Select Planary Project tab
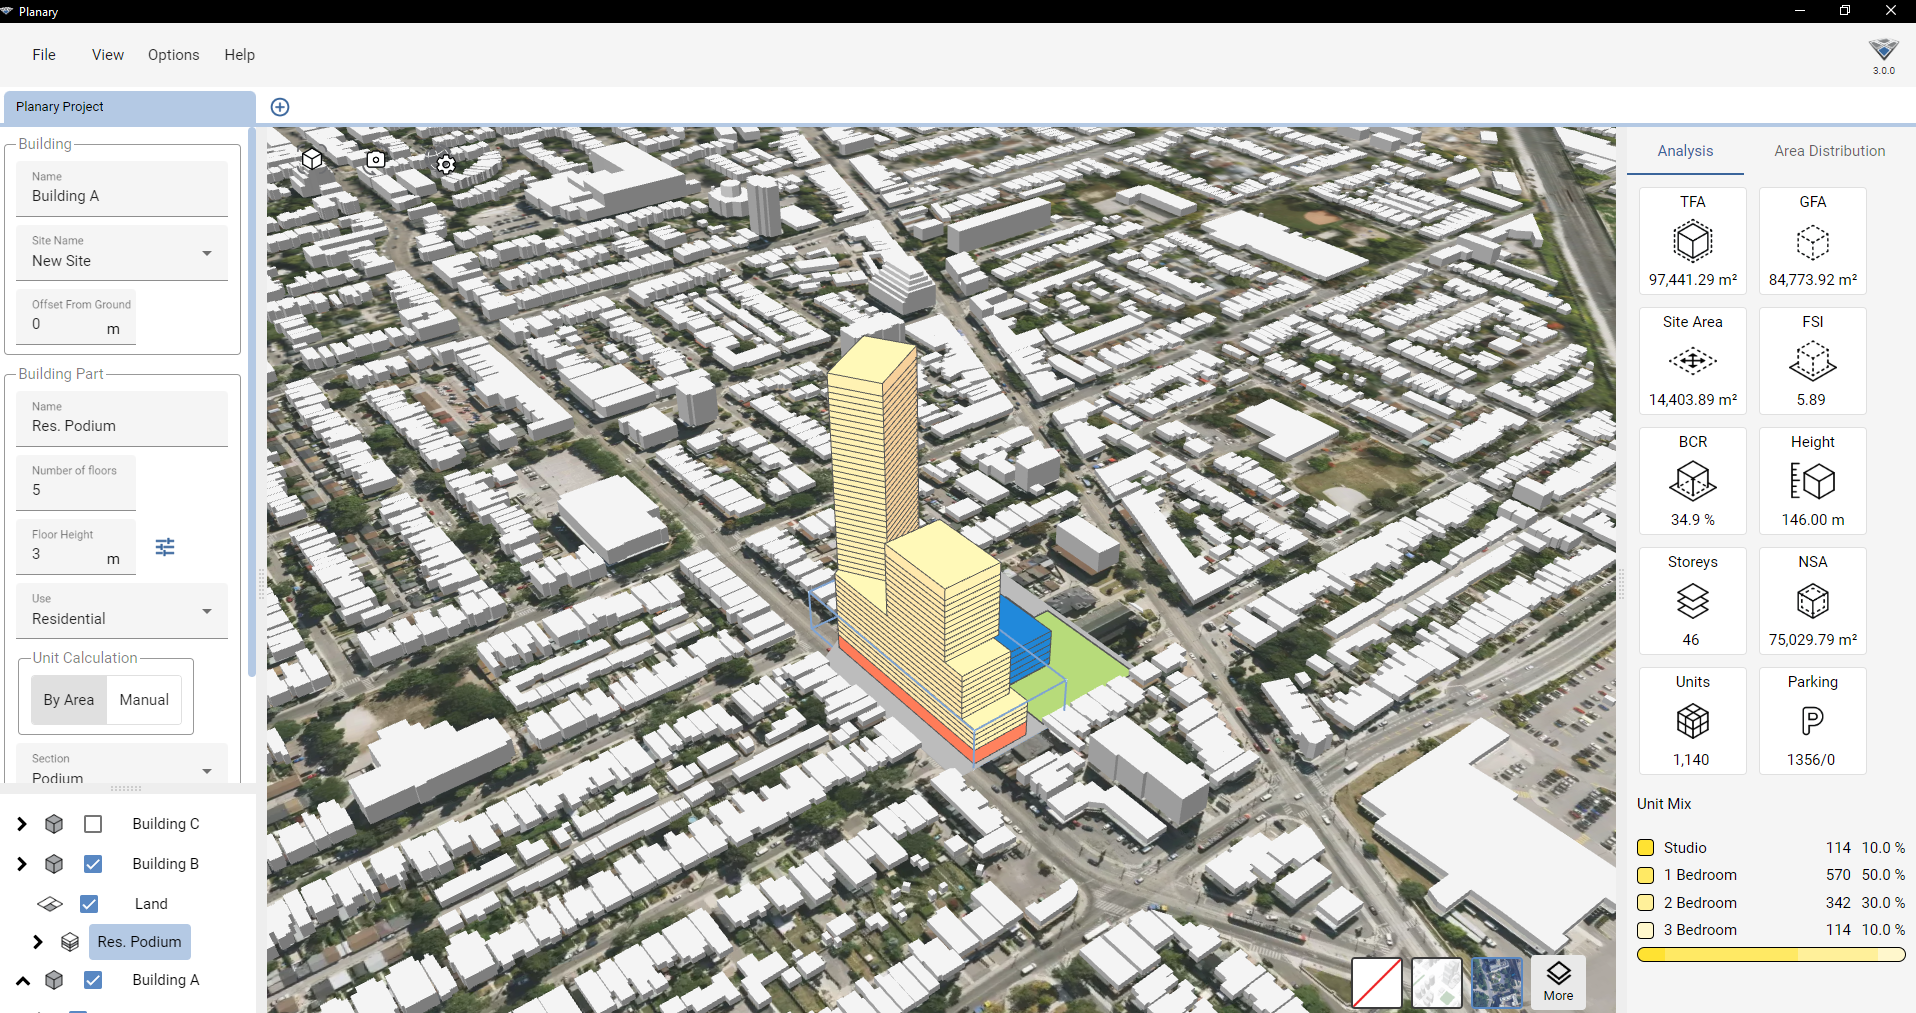Viewport: 1916px width, 1013px height. (128, 107)
